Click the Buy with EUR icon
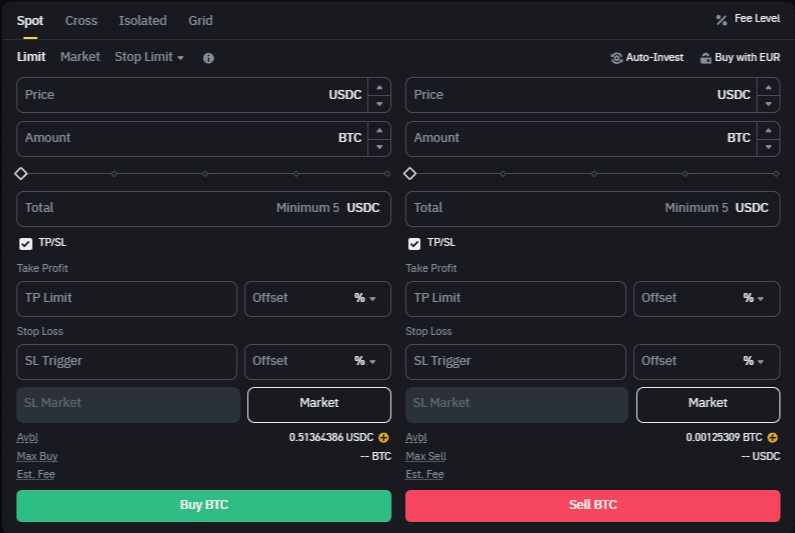This screenshot has height=533, width=795. [x=706, y=58]
